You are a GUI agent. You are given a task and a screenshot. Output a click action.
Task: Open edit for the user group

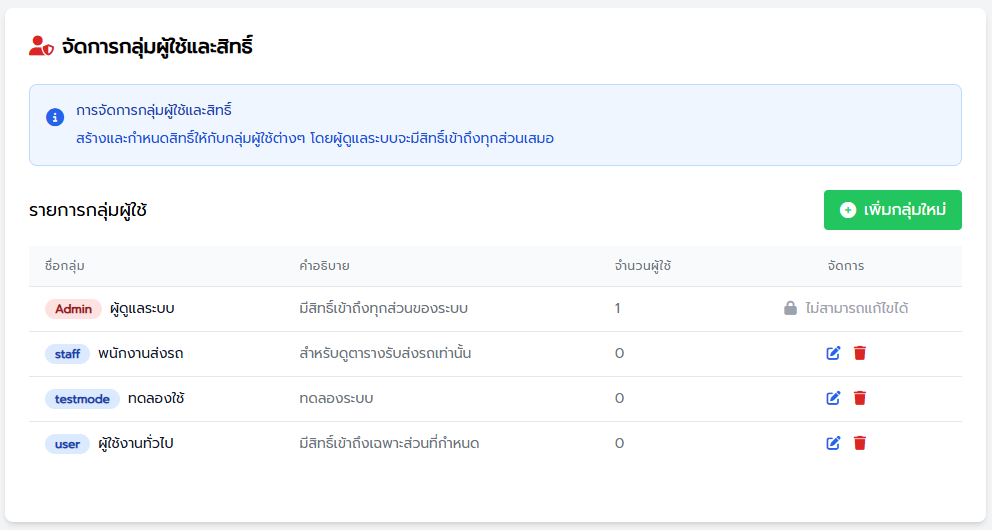pos(833,443)
